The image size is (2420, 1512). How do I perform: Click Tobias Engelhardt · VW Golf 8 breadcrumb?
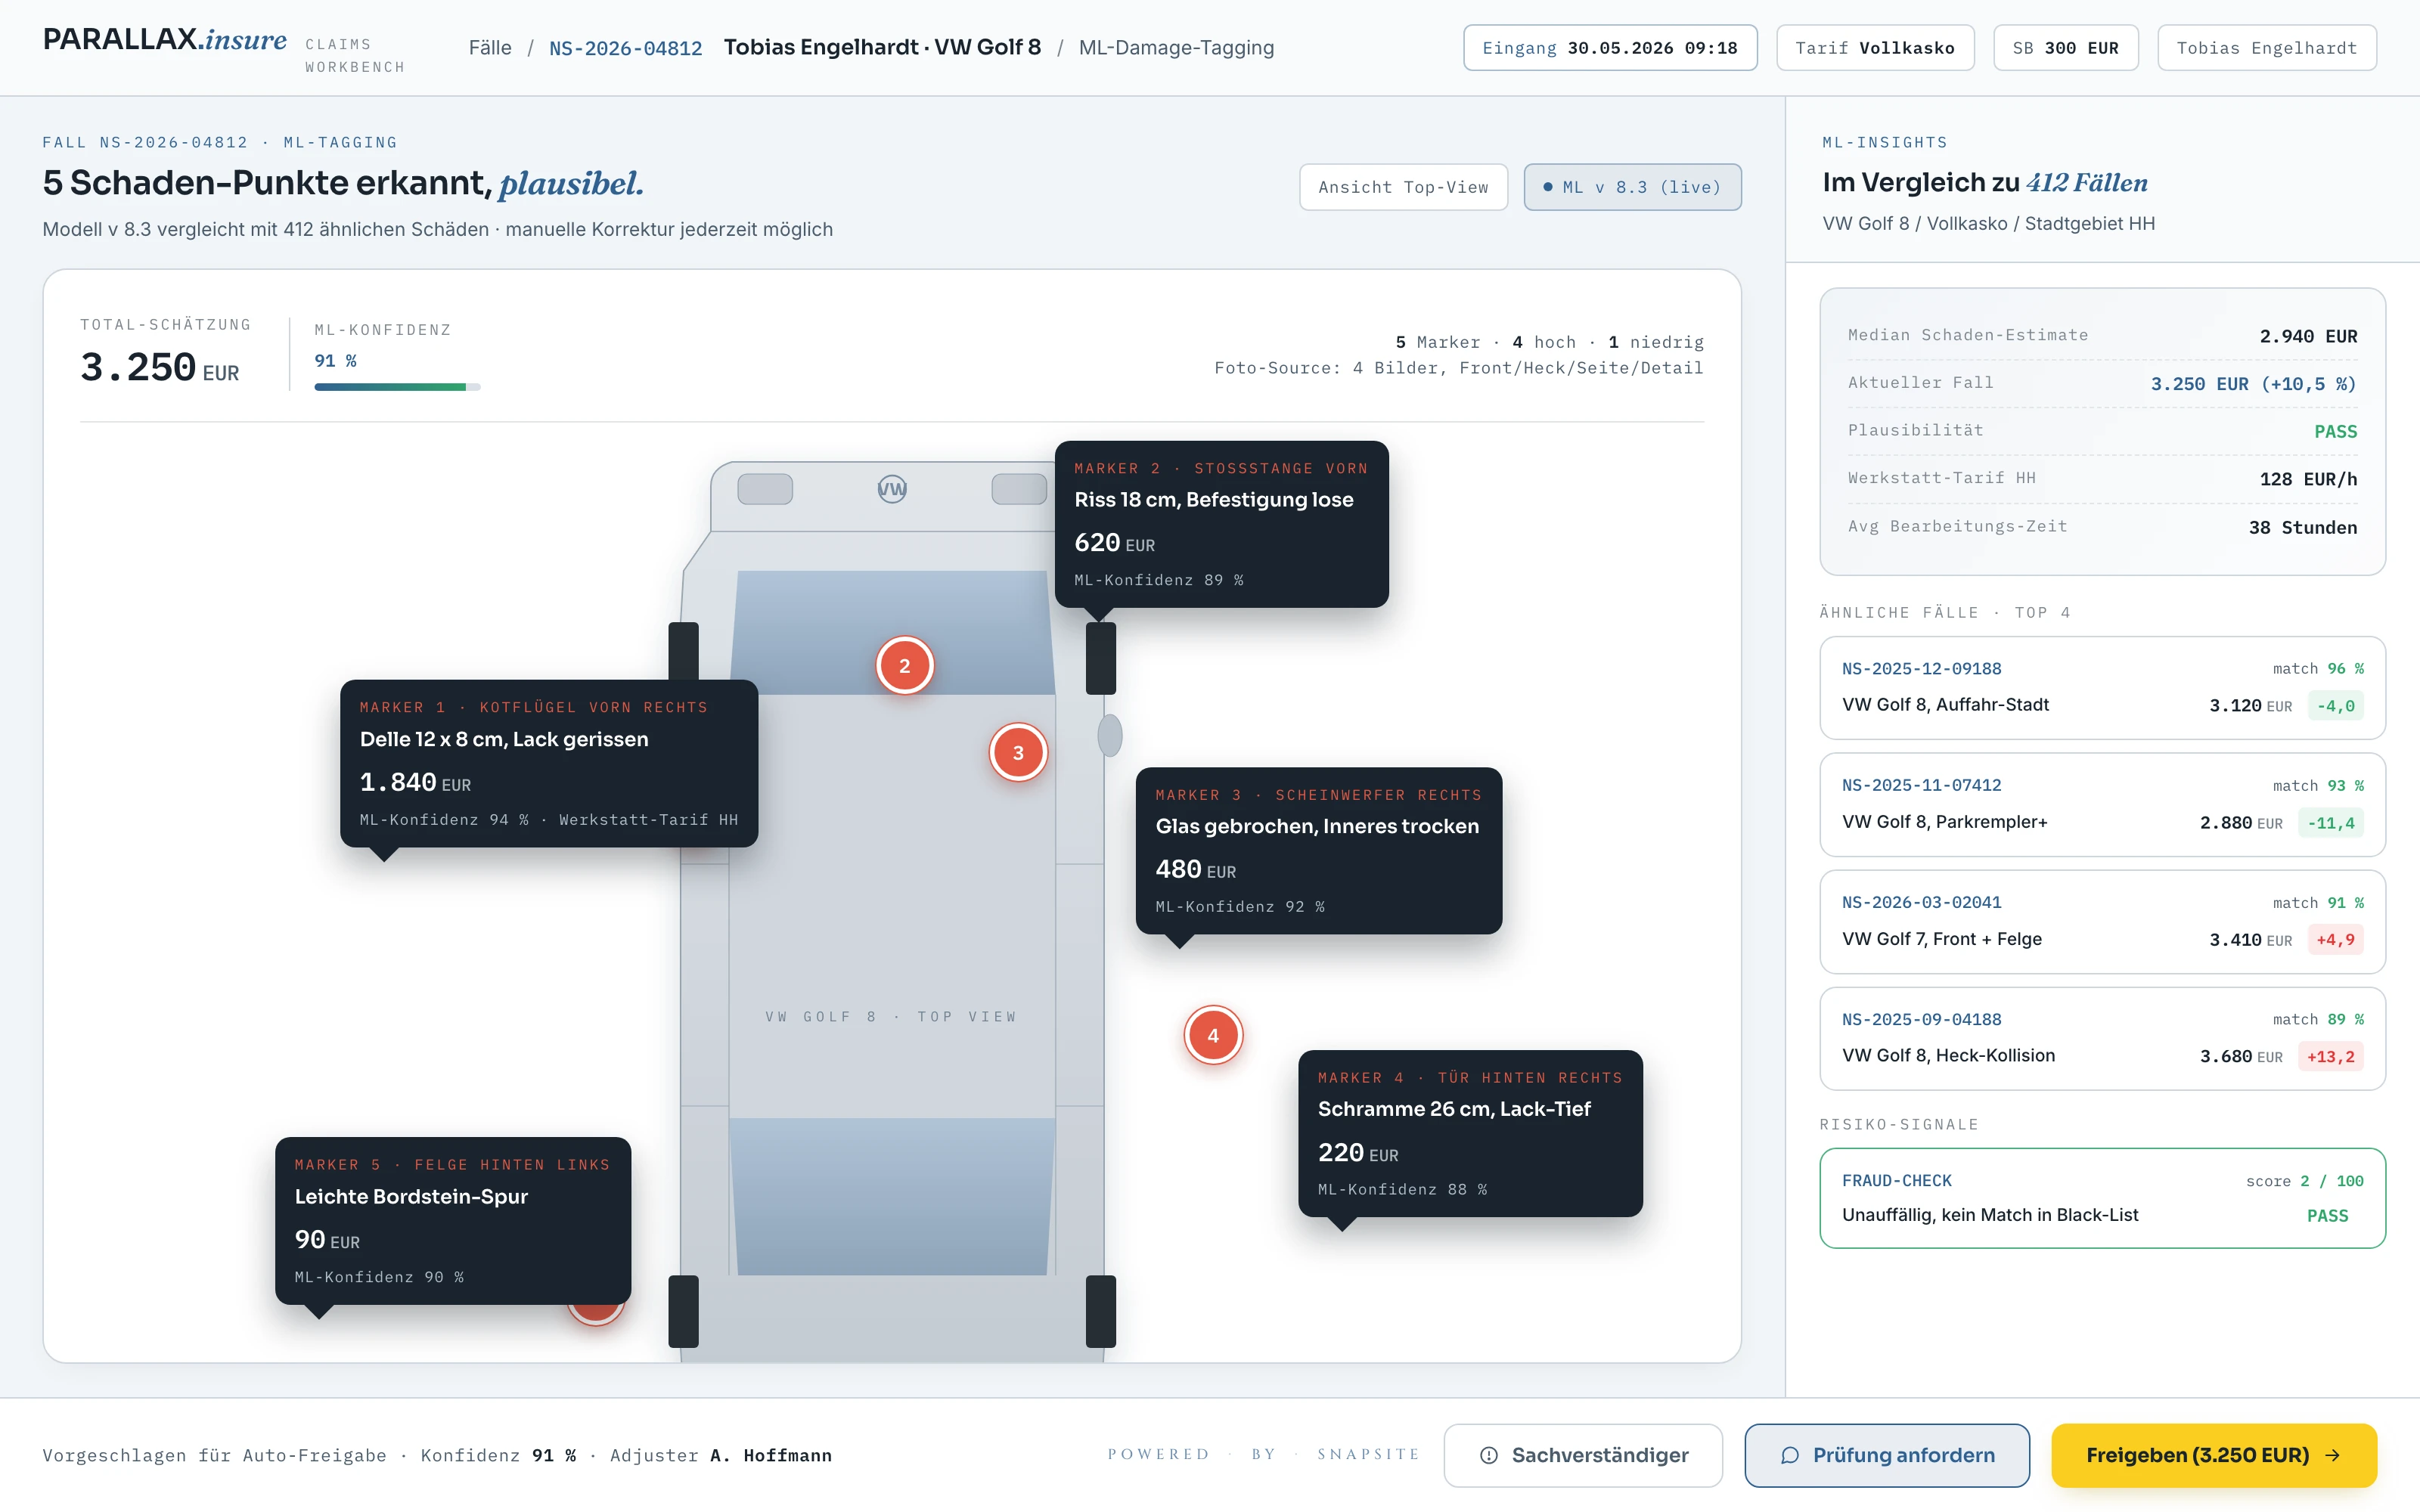point(882,48)
